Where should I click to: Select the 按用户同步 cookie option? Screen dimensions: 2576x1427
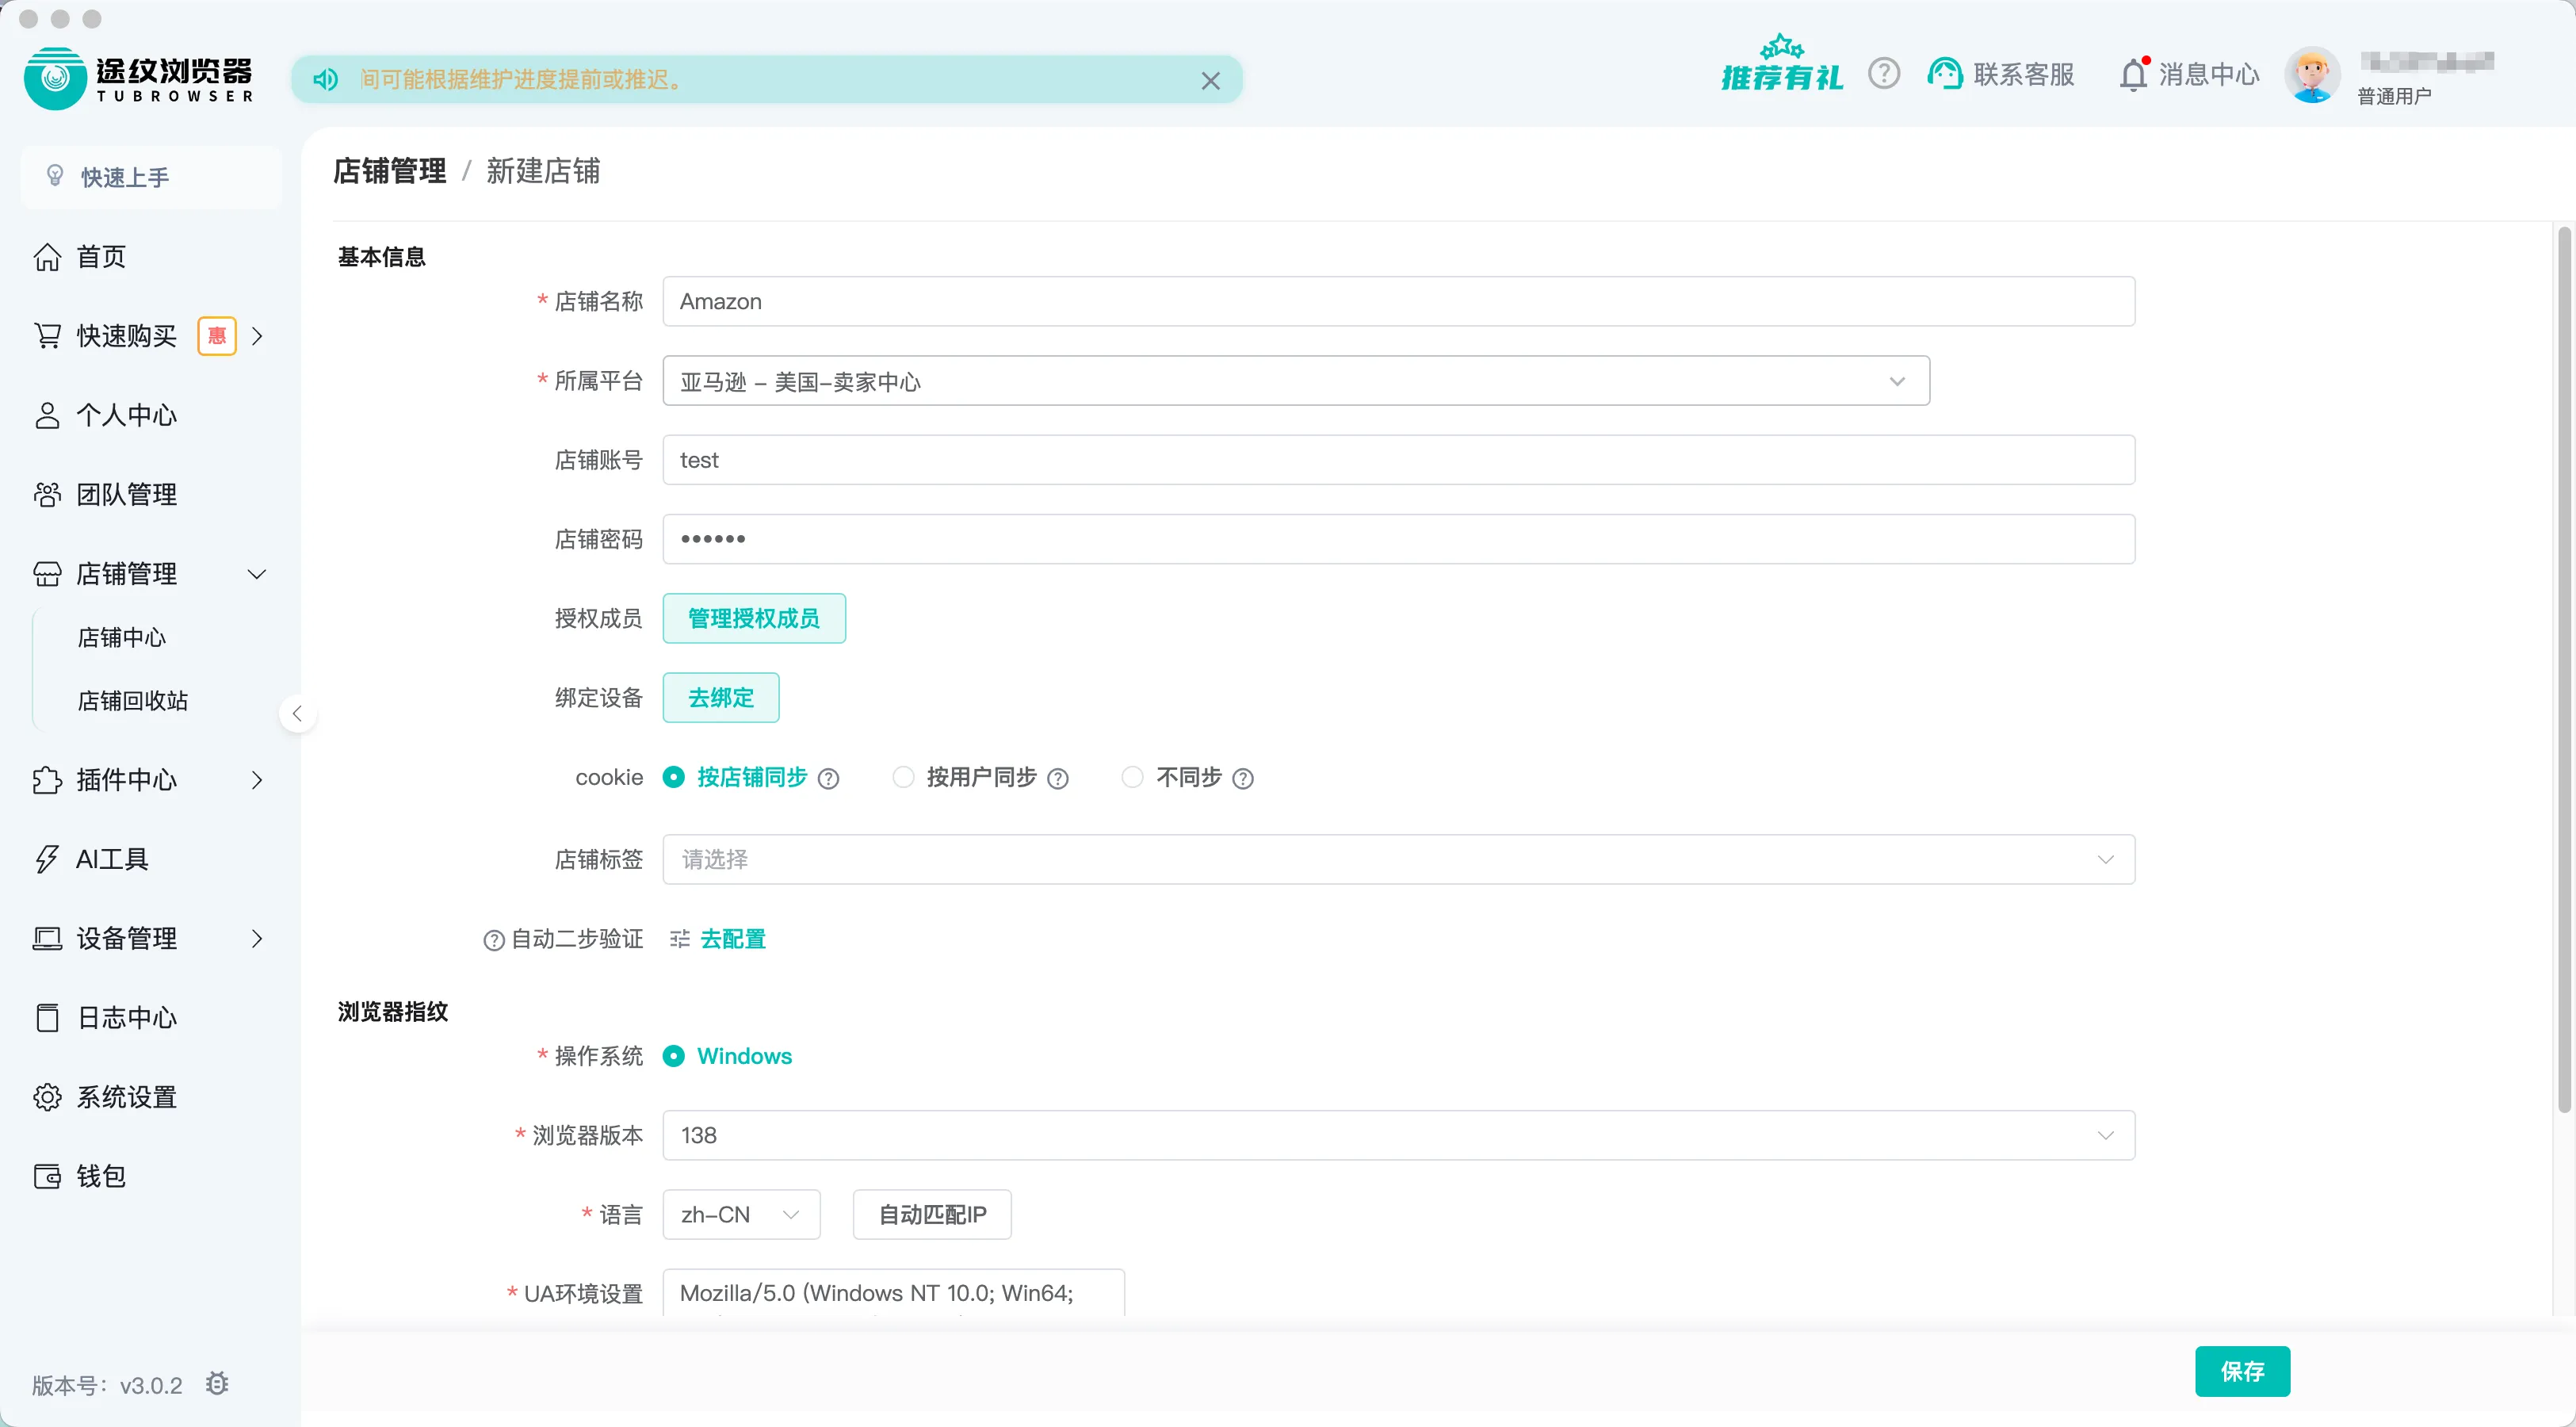coord(903,777)
